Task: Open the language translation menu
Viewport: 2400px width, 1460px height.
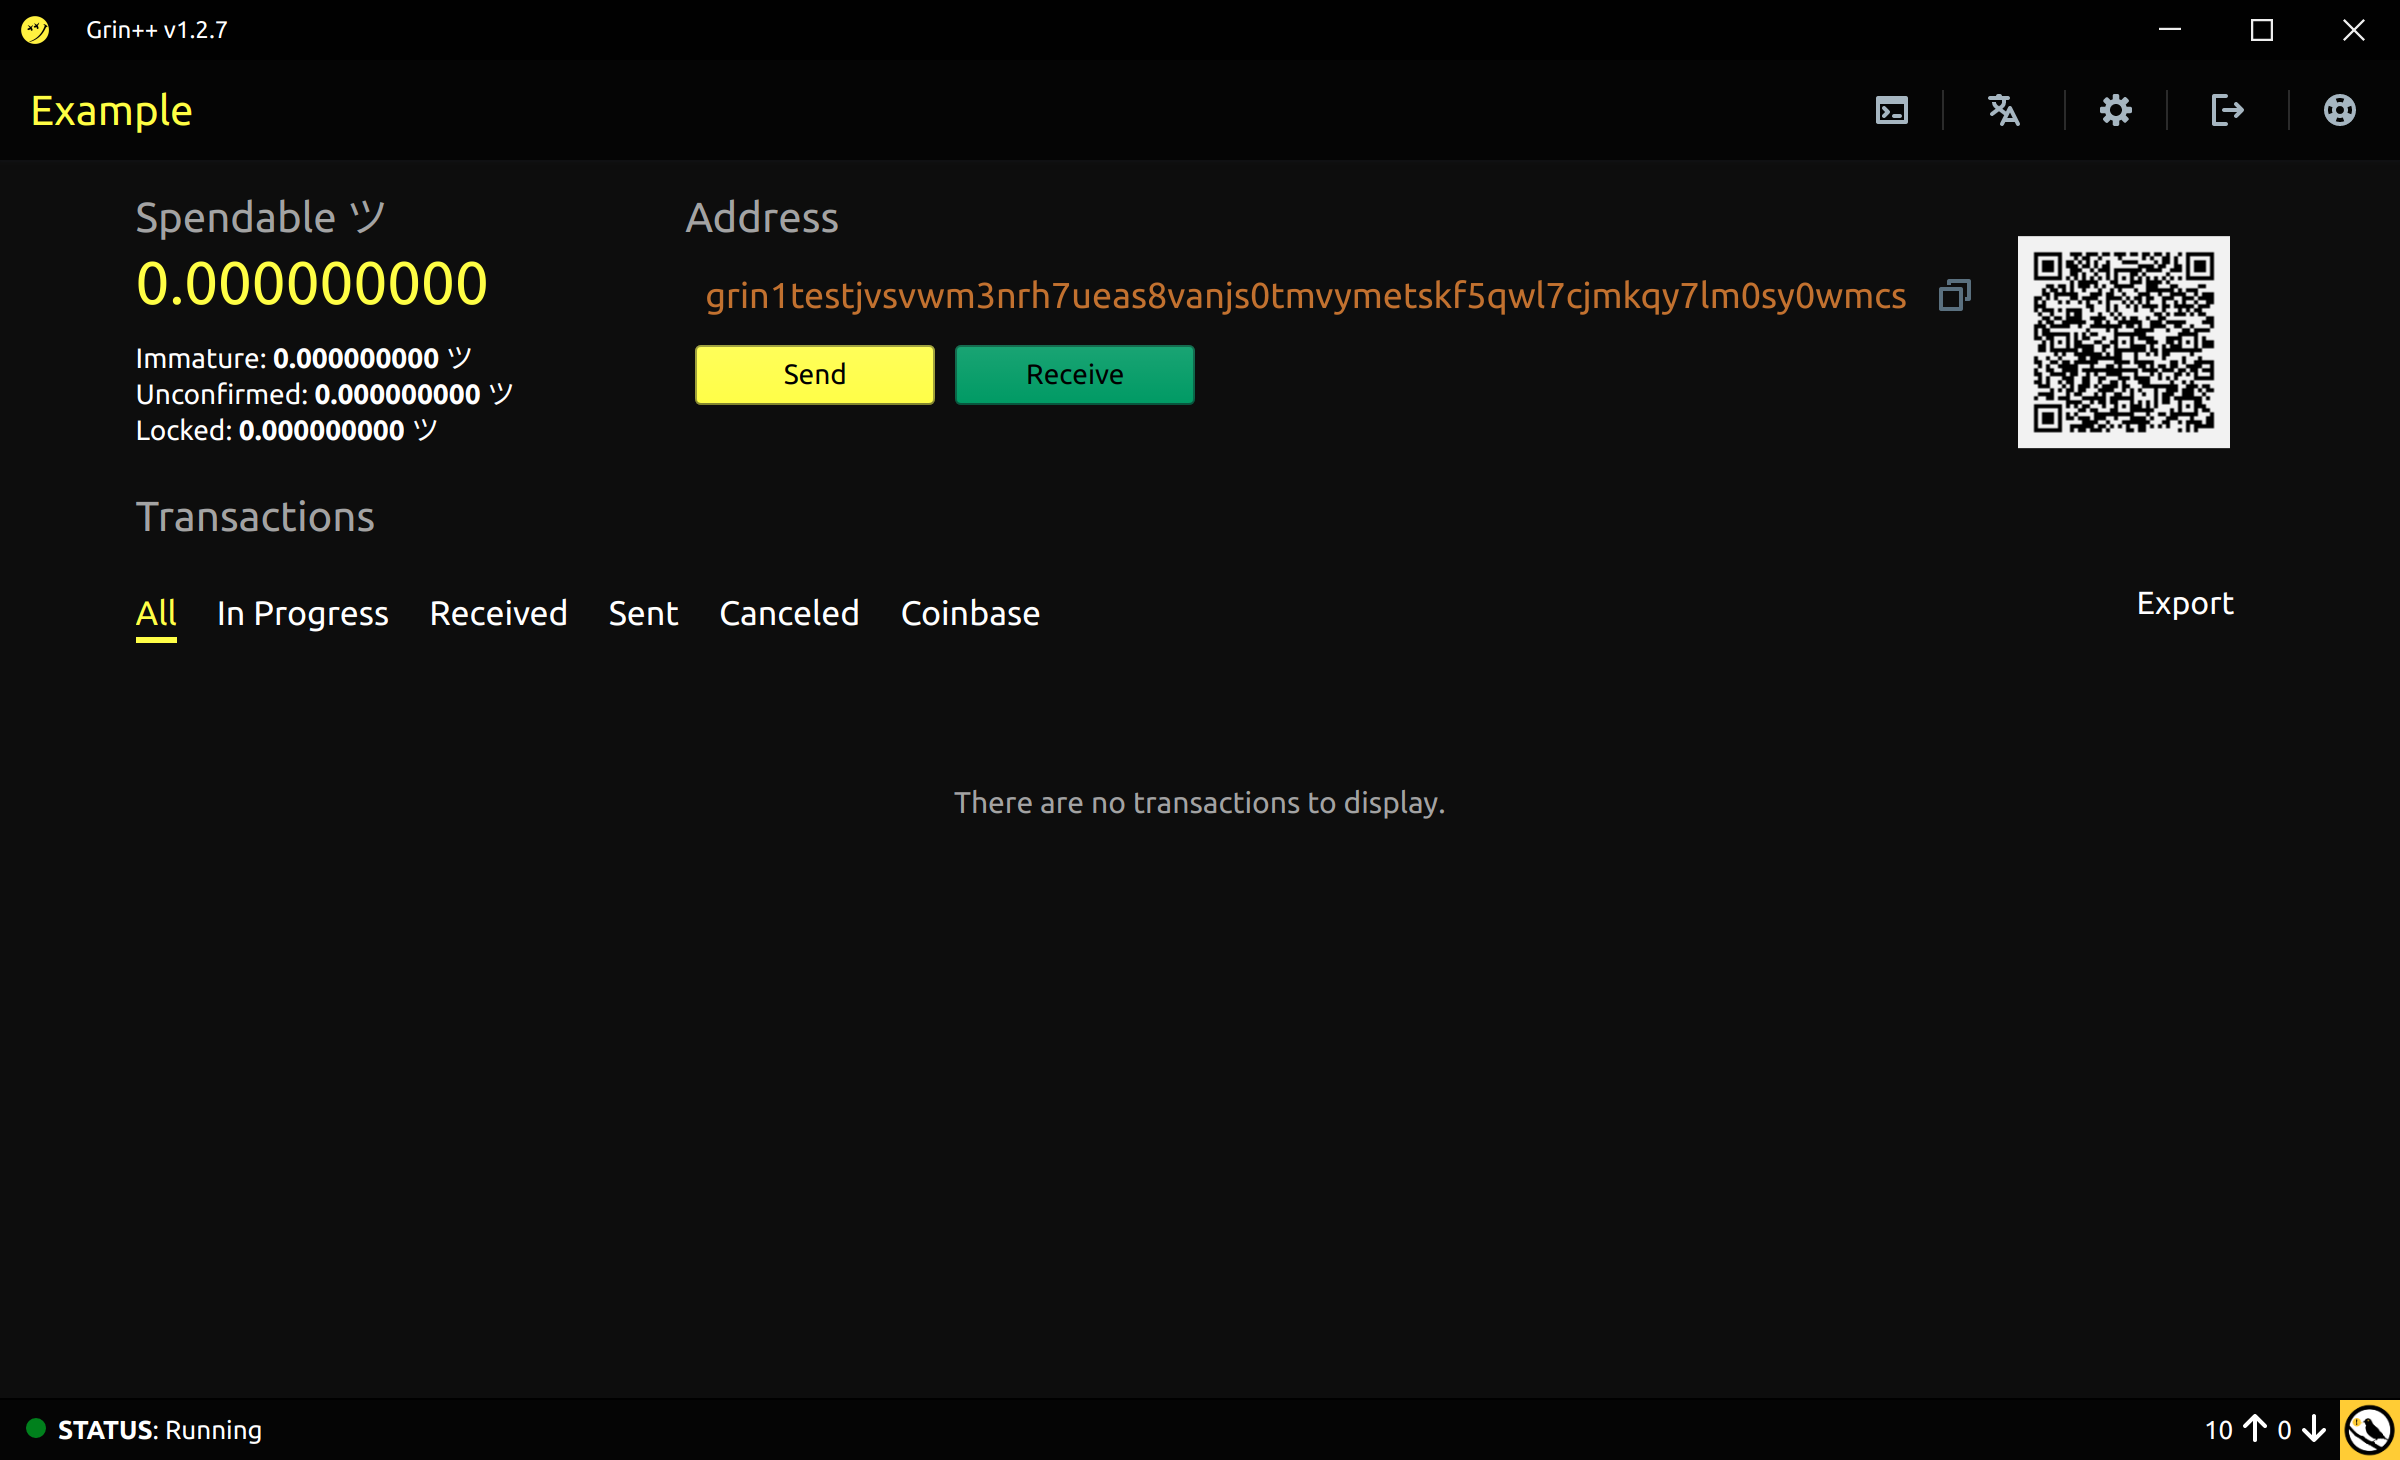Action: pos(2003,110)
